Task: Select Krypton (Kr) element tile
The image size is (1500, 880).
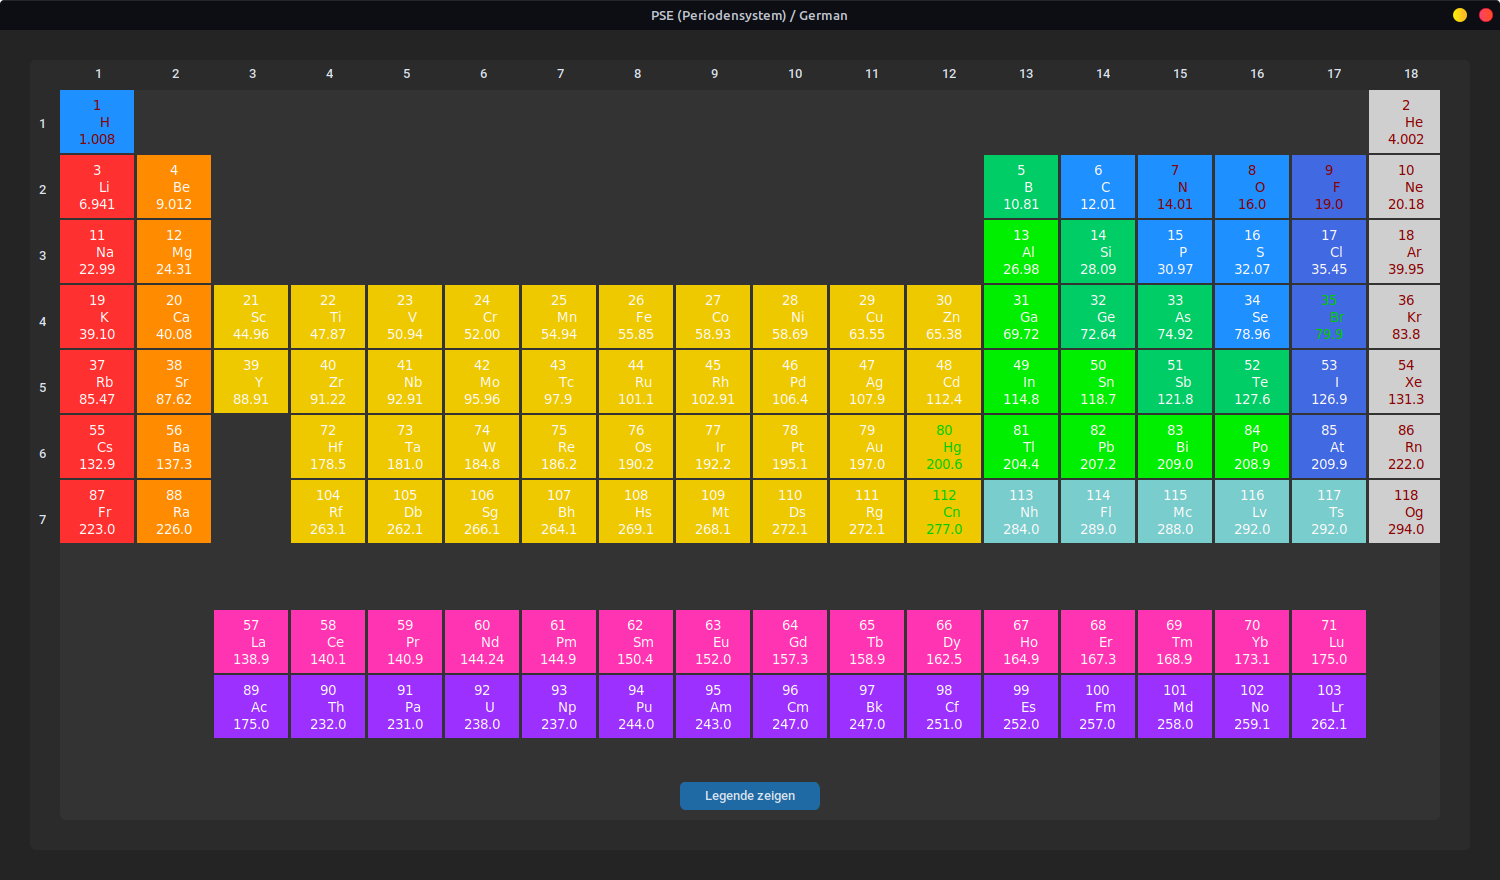Action: click(x=1405, y=317)
